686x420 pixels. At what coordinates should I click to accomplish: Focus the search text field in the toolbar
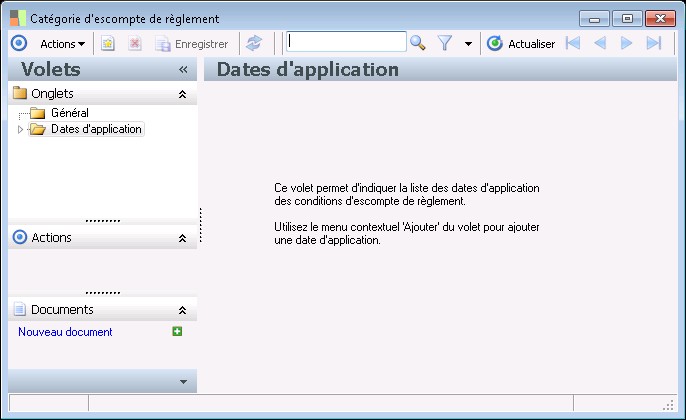click(346, 42)
